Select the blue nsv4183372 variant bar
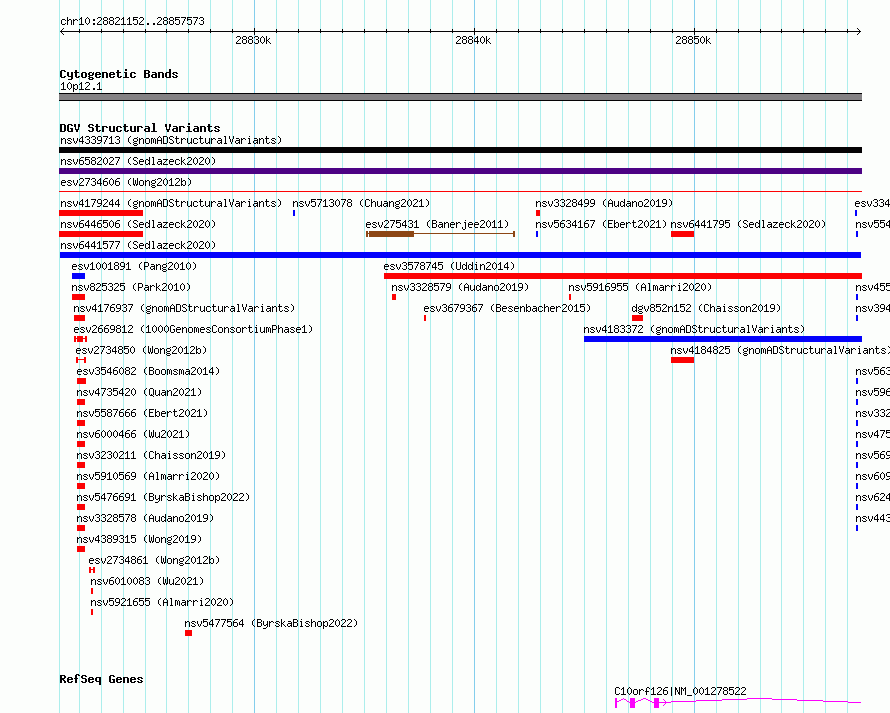The image size is (890, 713). [723, 339]
